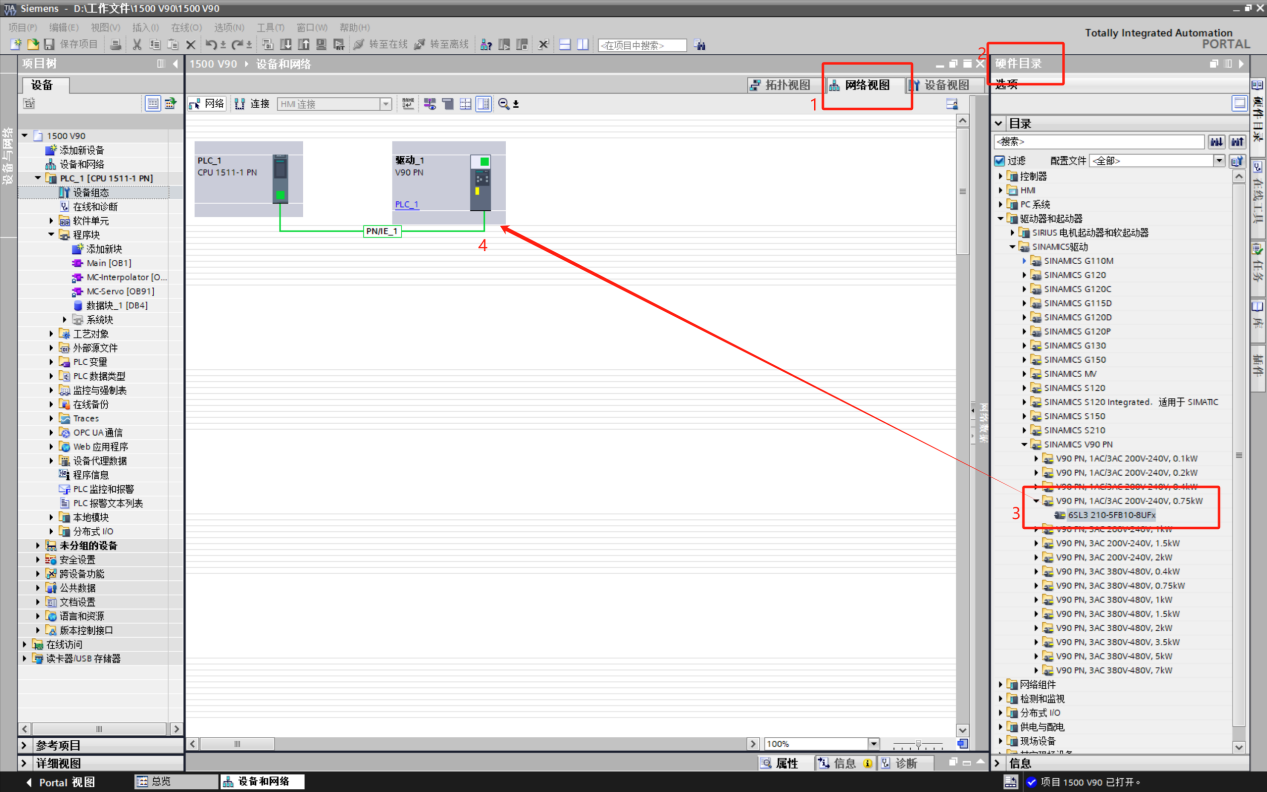Select Main [OB1] block
This screenshot has height=792, width=1267.
coord(108,263)
